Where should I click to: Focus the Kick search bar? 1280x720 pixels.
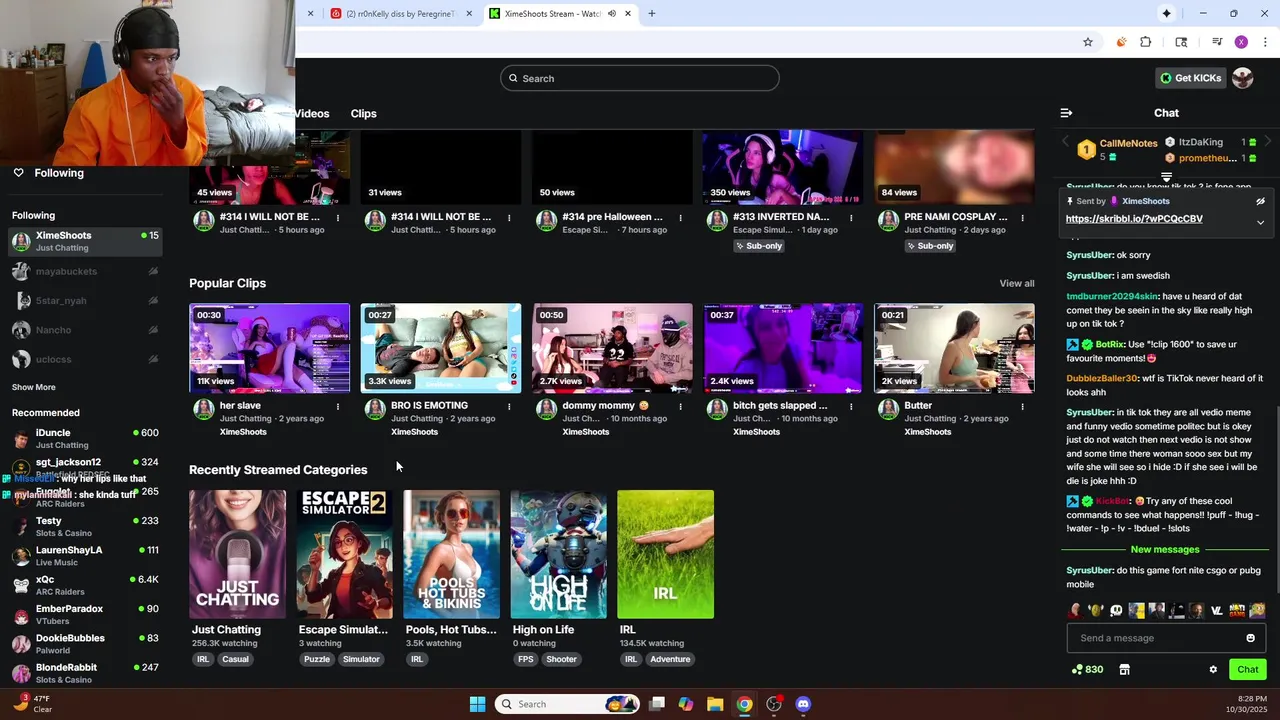click(x=640, y=78)
